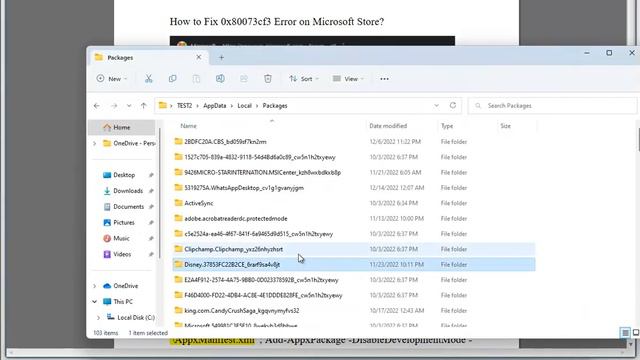Open Desktop in Quick access

click(x=124, y=175)
